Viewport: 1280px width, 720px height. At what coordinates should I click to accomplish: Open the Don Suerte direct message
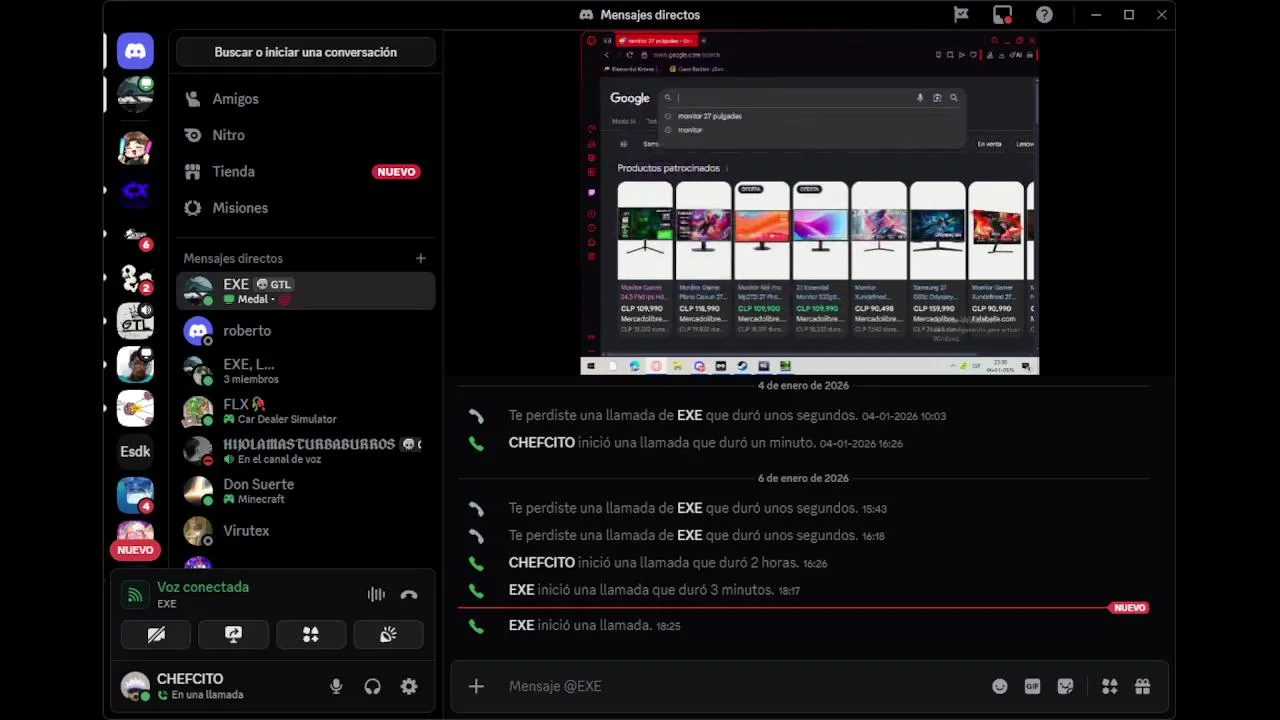coord(305,491)
